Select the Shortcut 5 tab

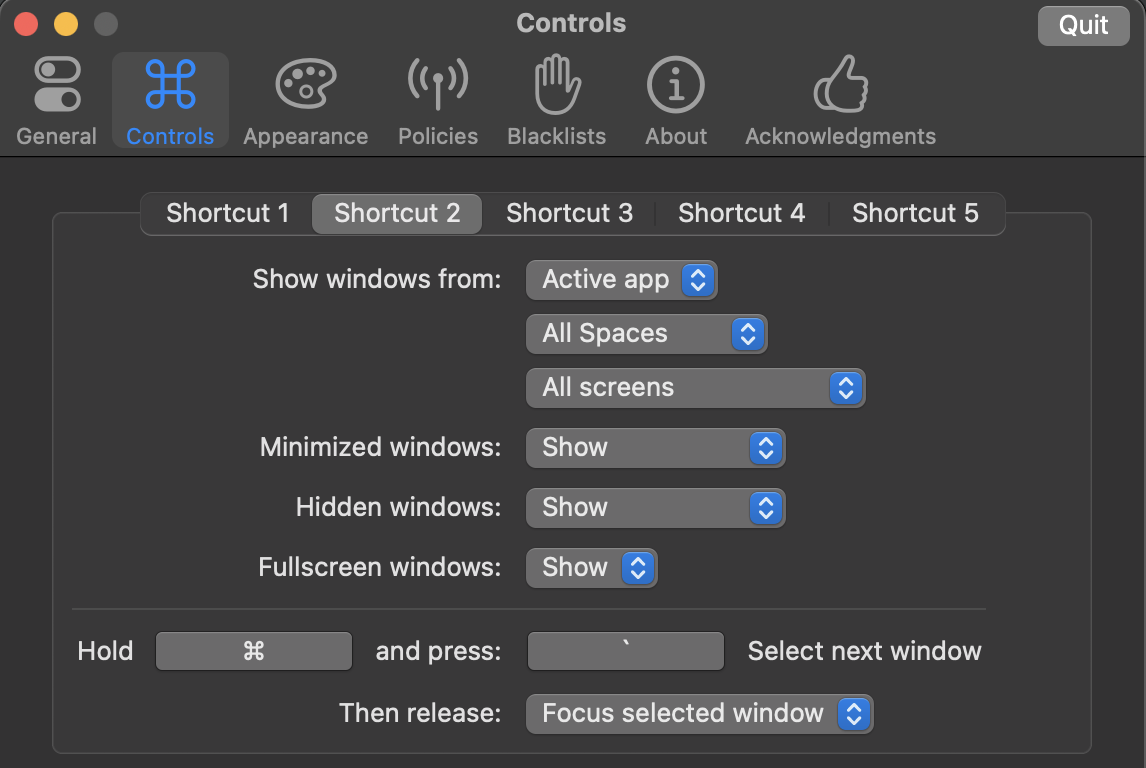(x=915, y=213)
